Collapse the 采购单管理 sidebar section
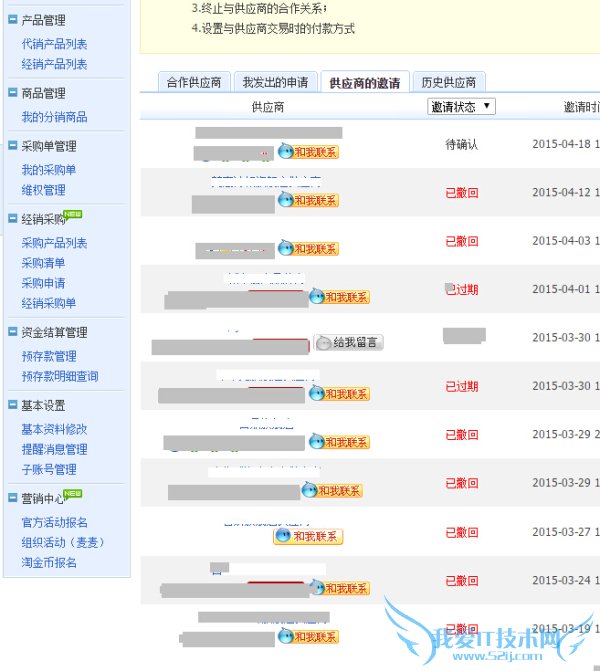600x671 pixels. 13,145
